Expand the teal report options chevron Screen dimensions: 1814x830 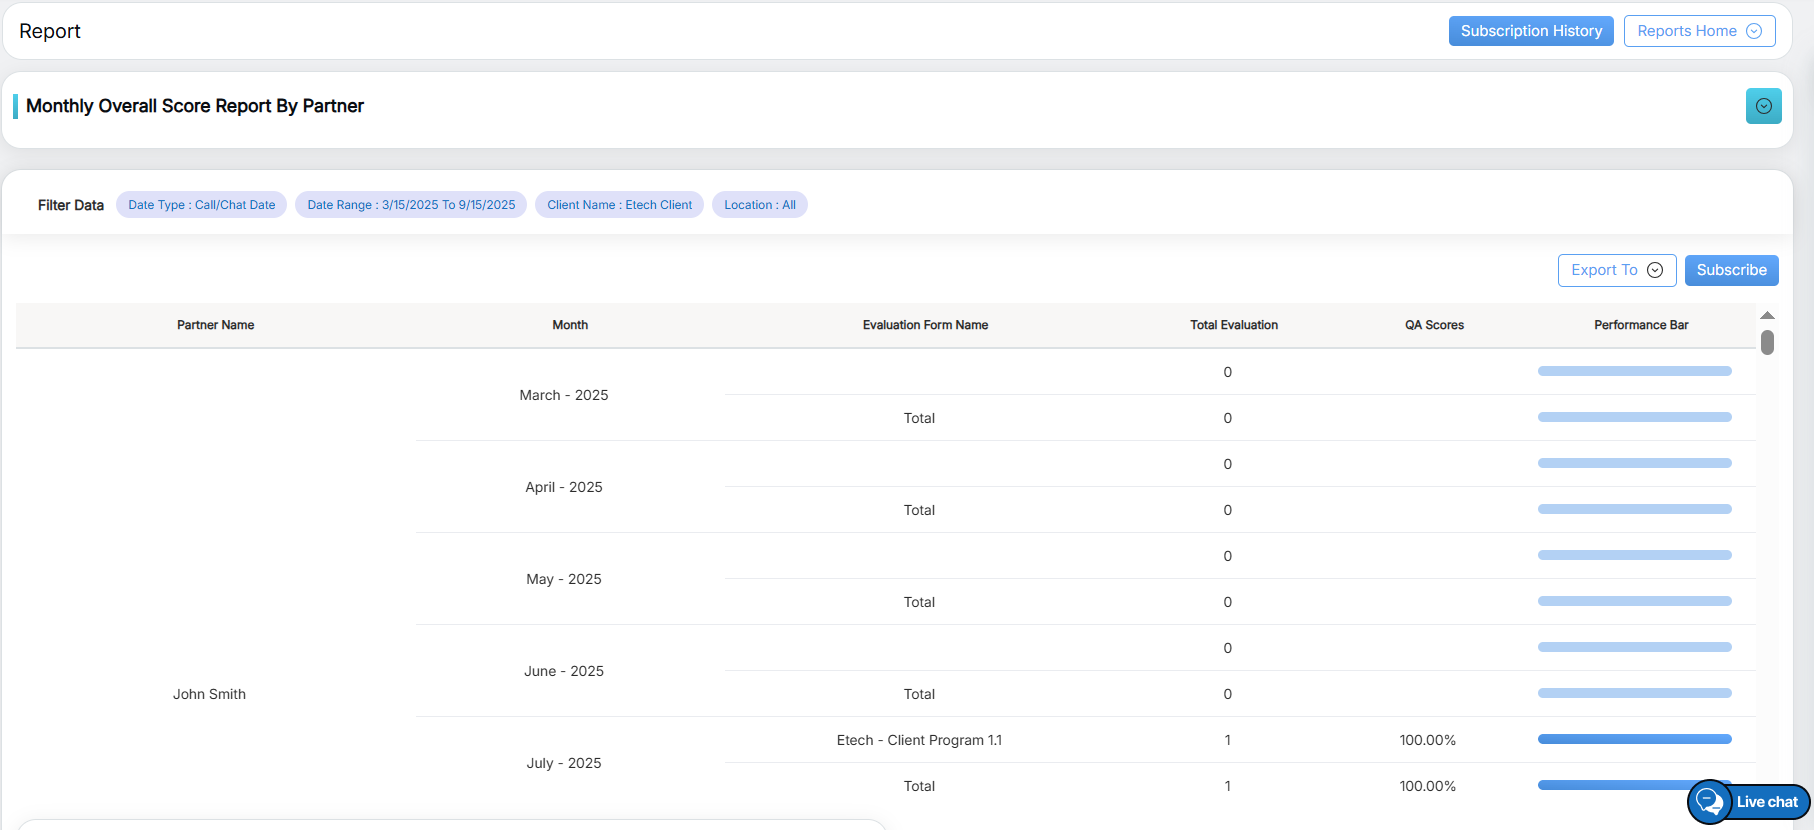(1763, 106)
